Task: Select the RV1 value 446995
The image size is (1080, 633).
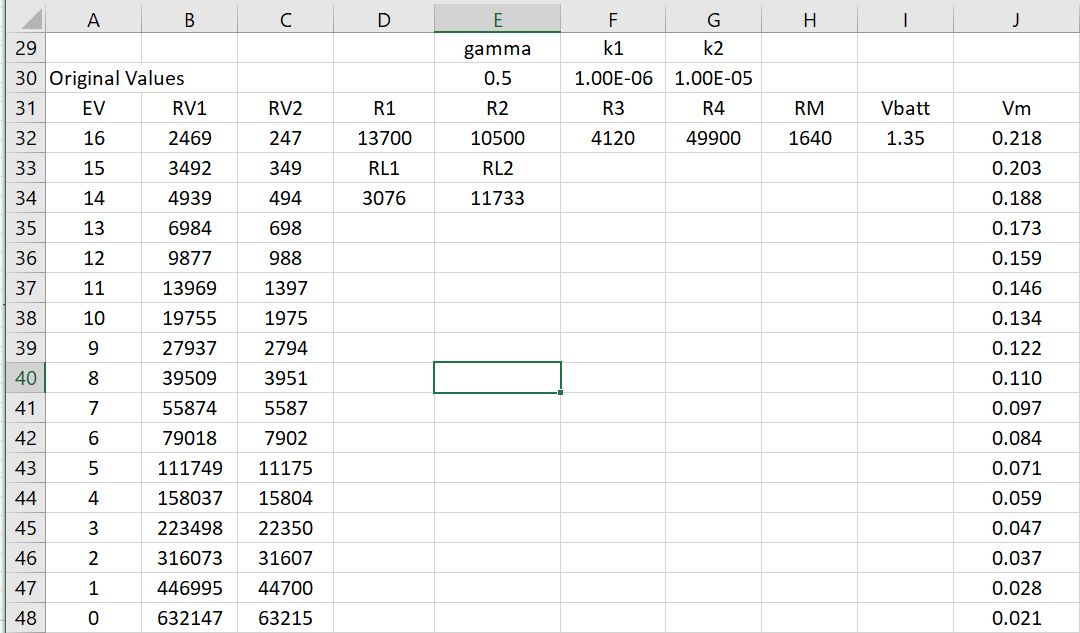Action: pyautogui.click(x=189, y=588)
